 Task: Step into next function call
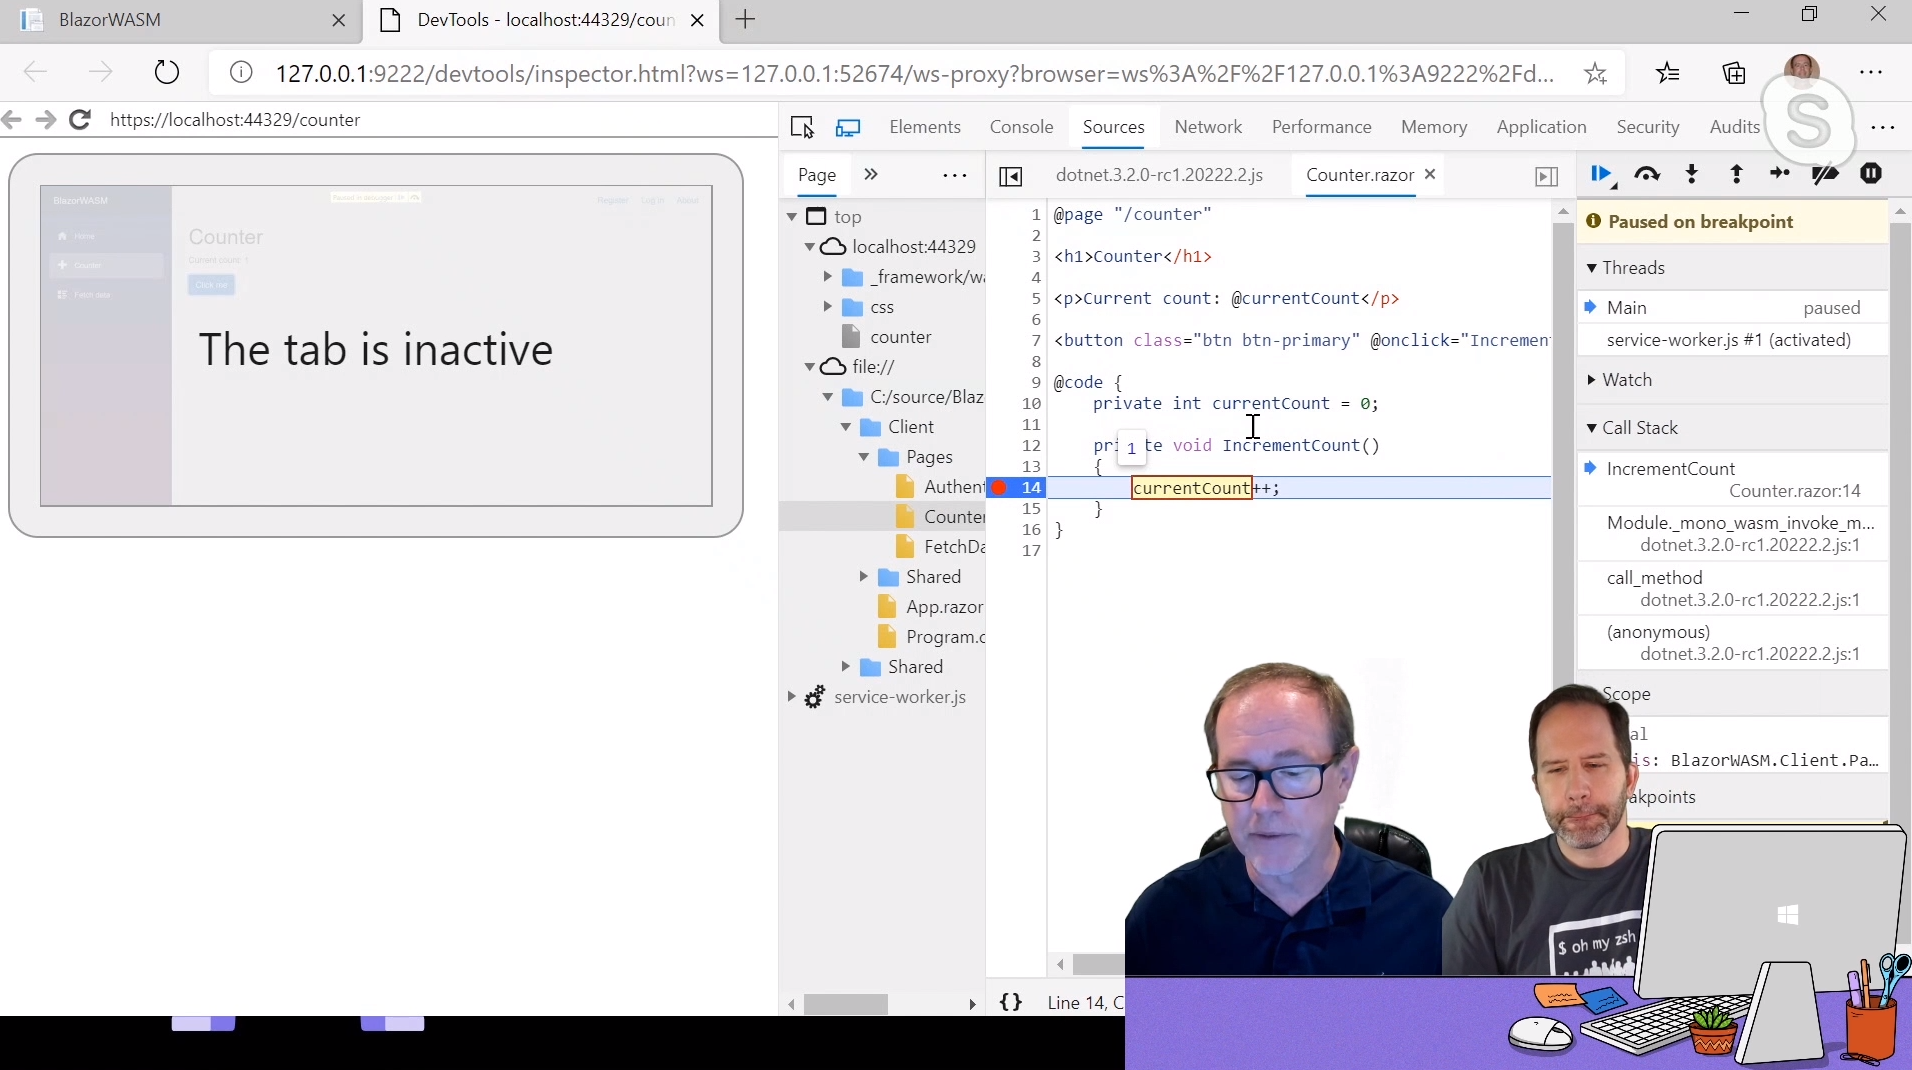(1692, 175)
